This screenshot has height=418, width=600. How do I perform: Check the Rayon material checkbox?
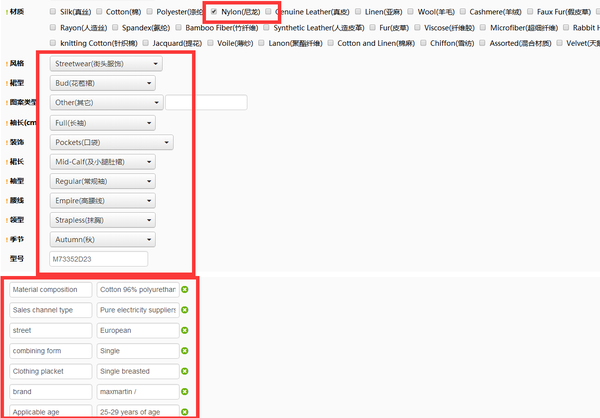[53, 27]
